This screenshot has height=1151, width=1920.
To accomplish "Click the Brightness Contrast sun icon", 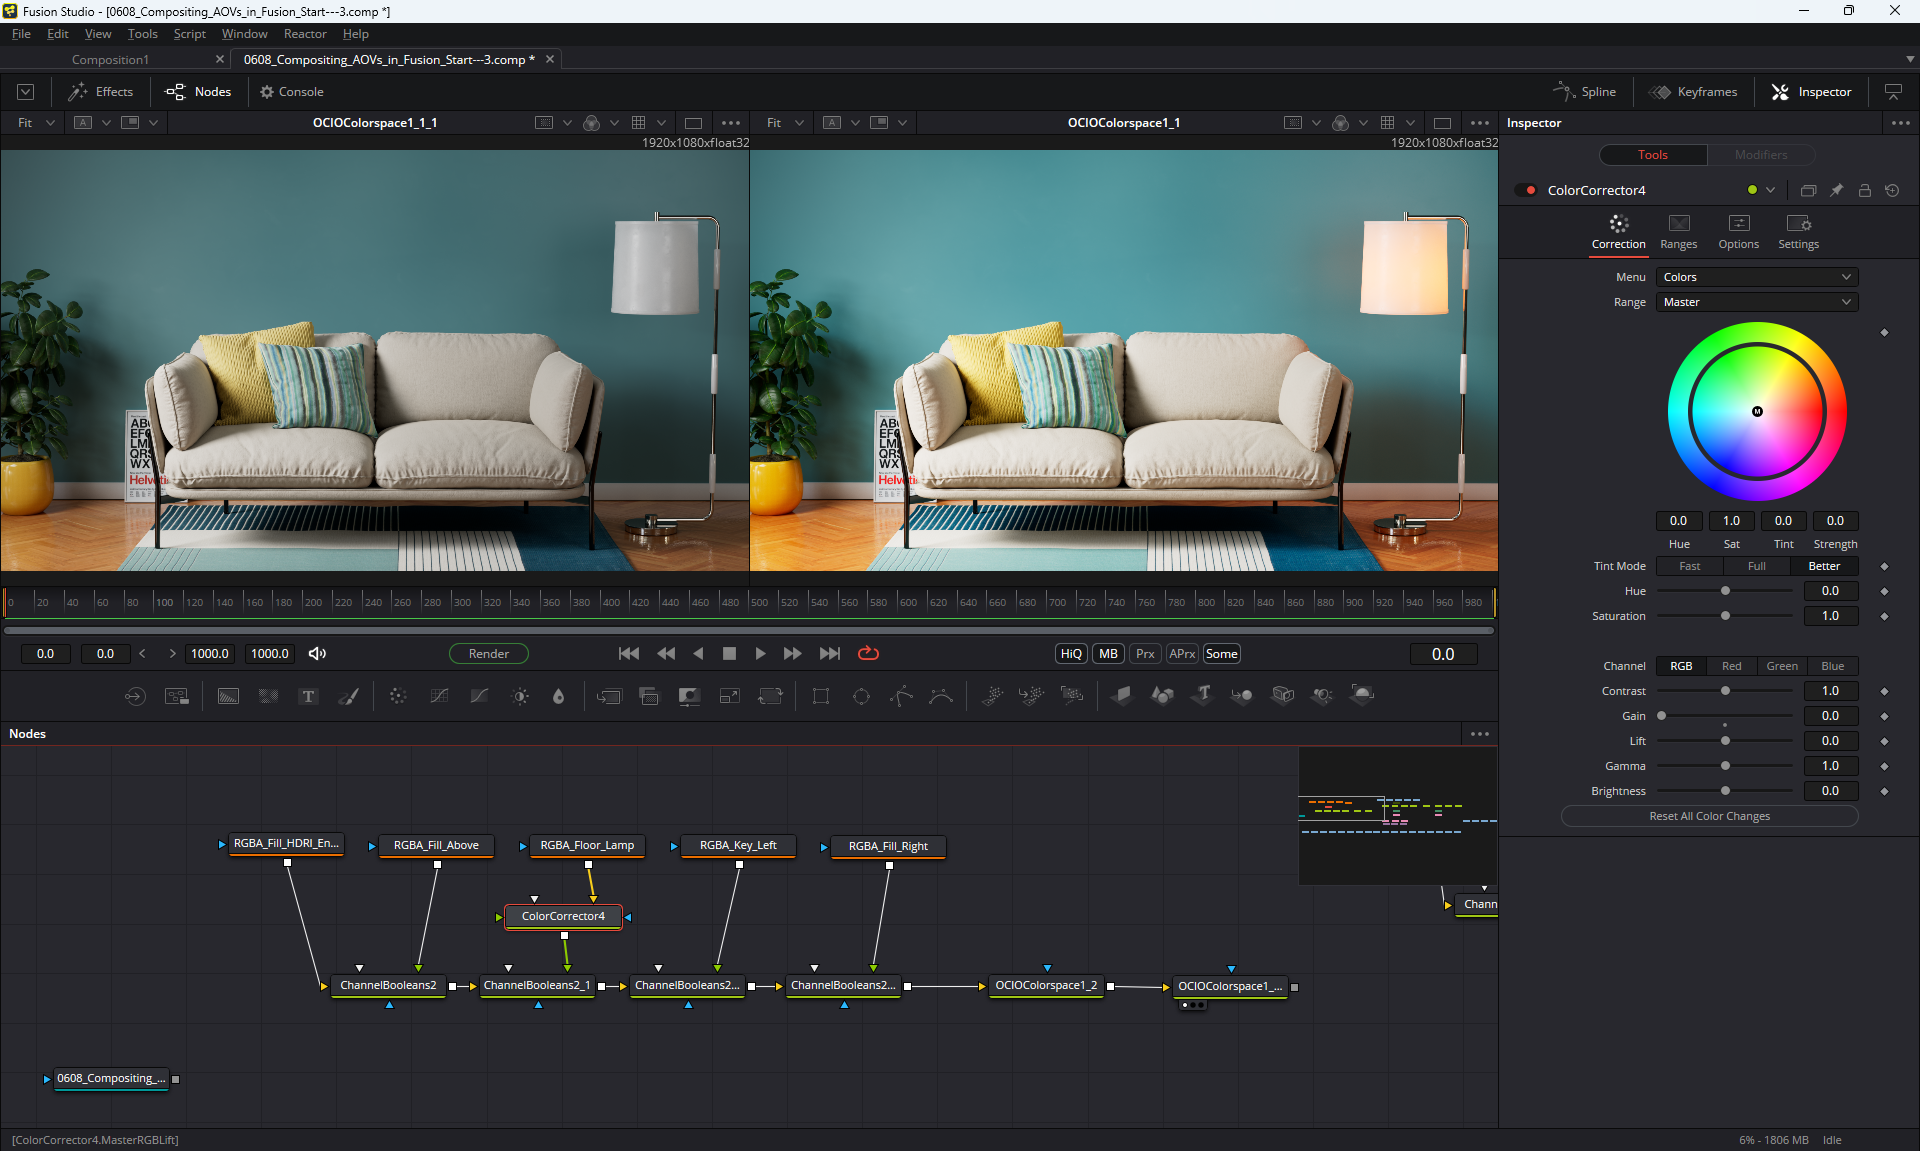I will point(520,696).
